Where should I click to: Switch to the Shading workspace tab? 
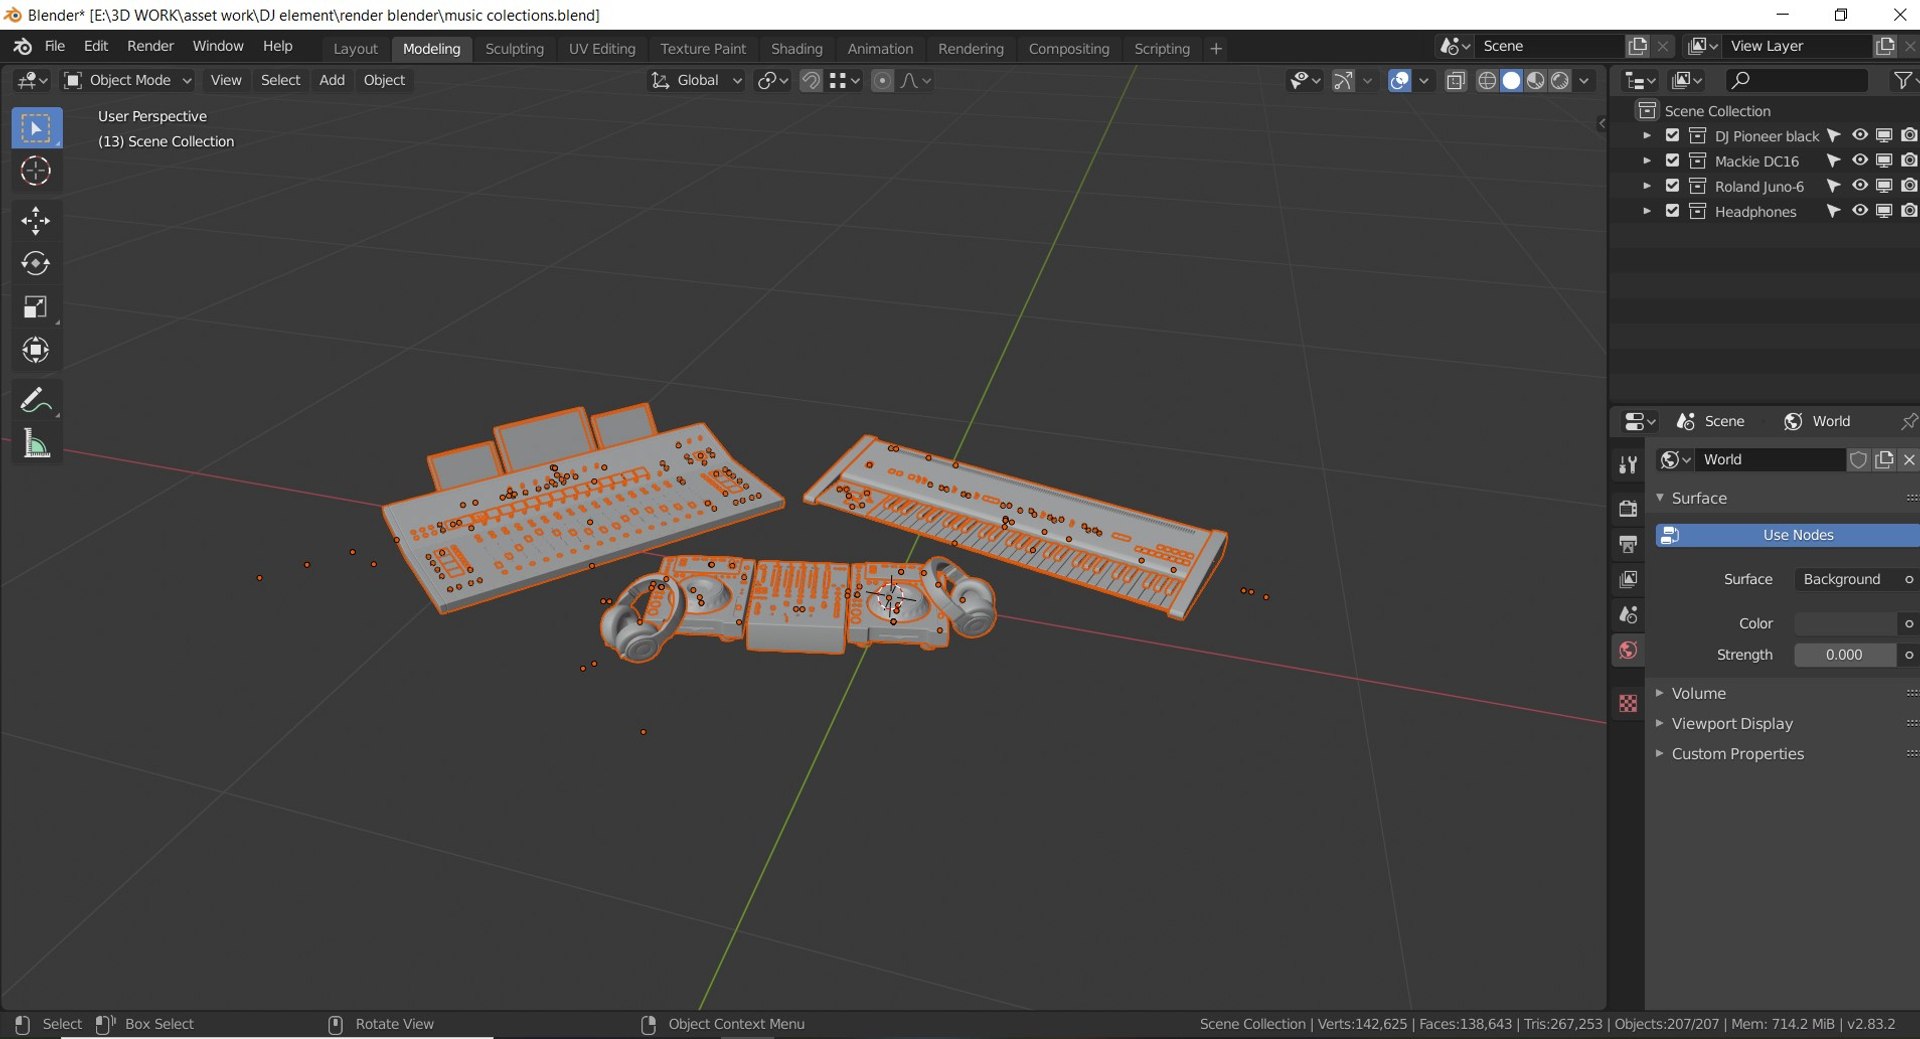796,48
